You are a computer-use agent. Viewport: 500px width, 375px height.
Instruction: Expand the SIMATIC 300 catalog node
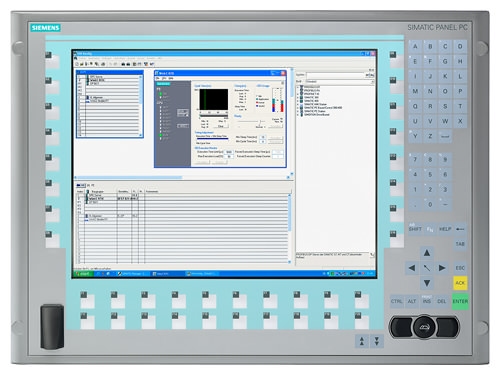click(x=298, y=98)
